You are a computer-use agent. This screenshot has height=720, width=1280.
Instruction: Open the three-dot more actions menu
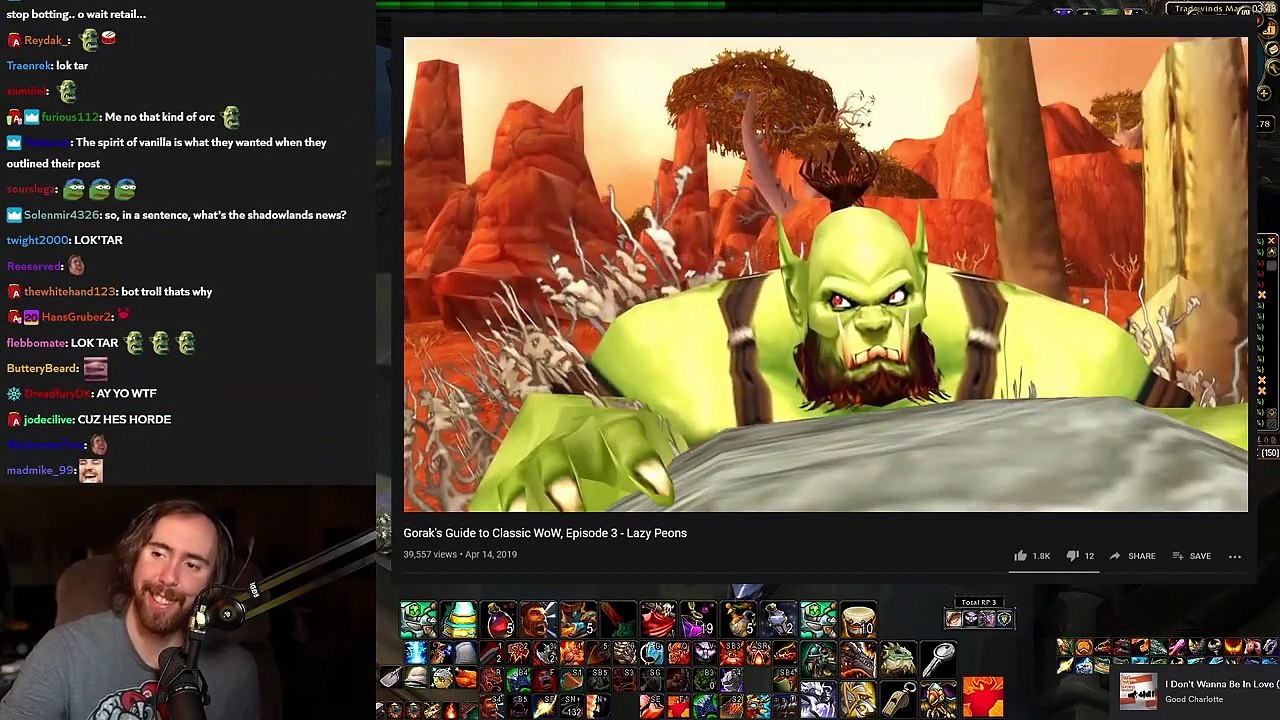tap(1235, 556)
